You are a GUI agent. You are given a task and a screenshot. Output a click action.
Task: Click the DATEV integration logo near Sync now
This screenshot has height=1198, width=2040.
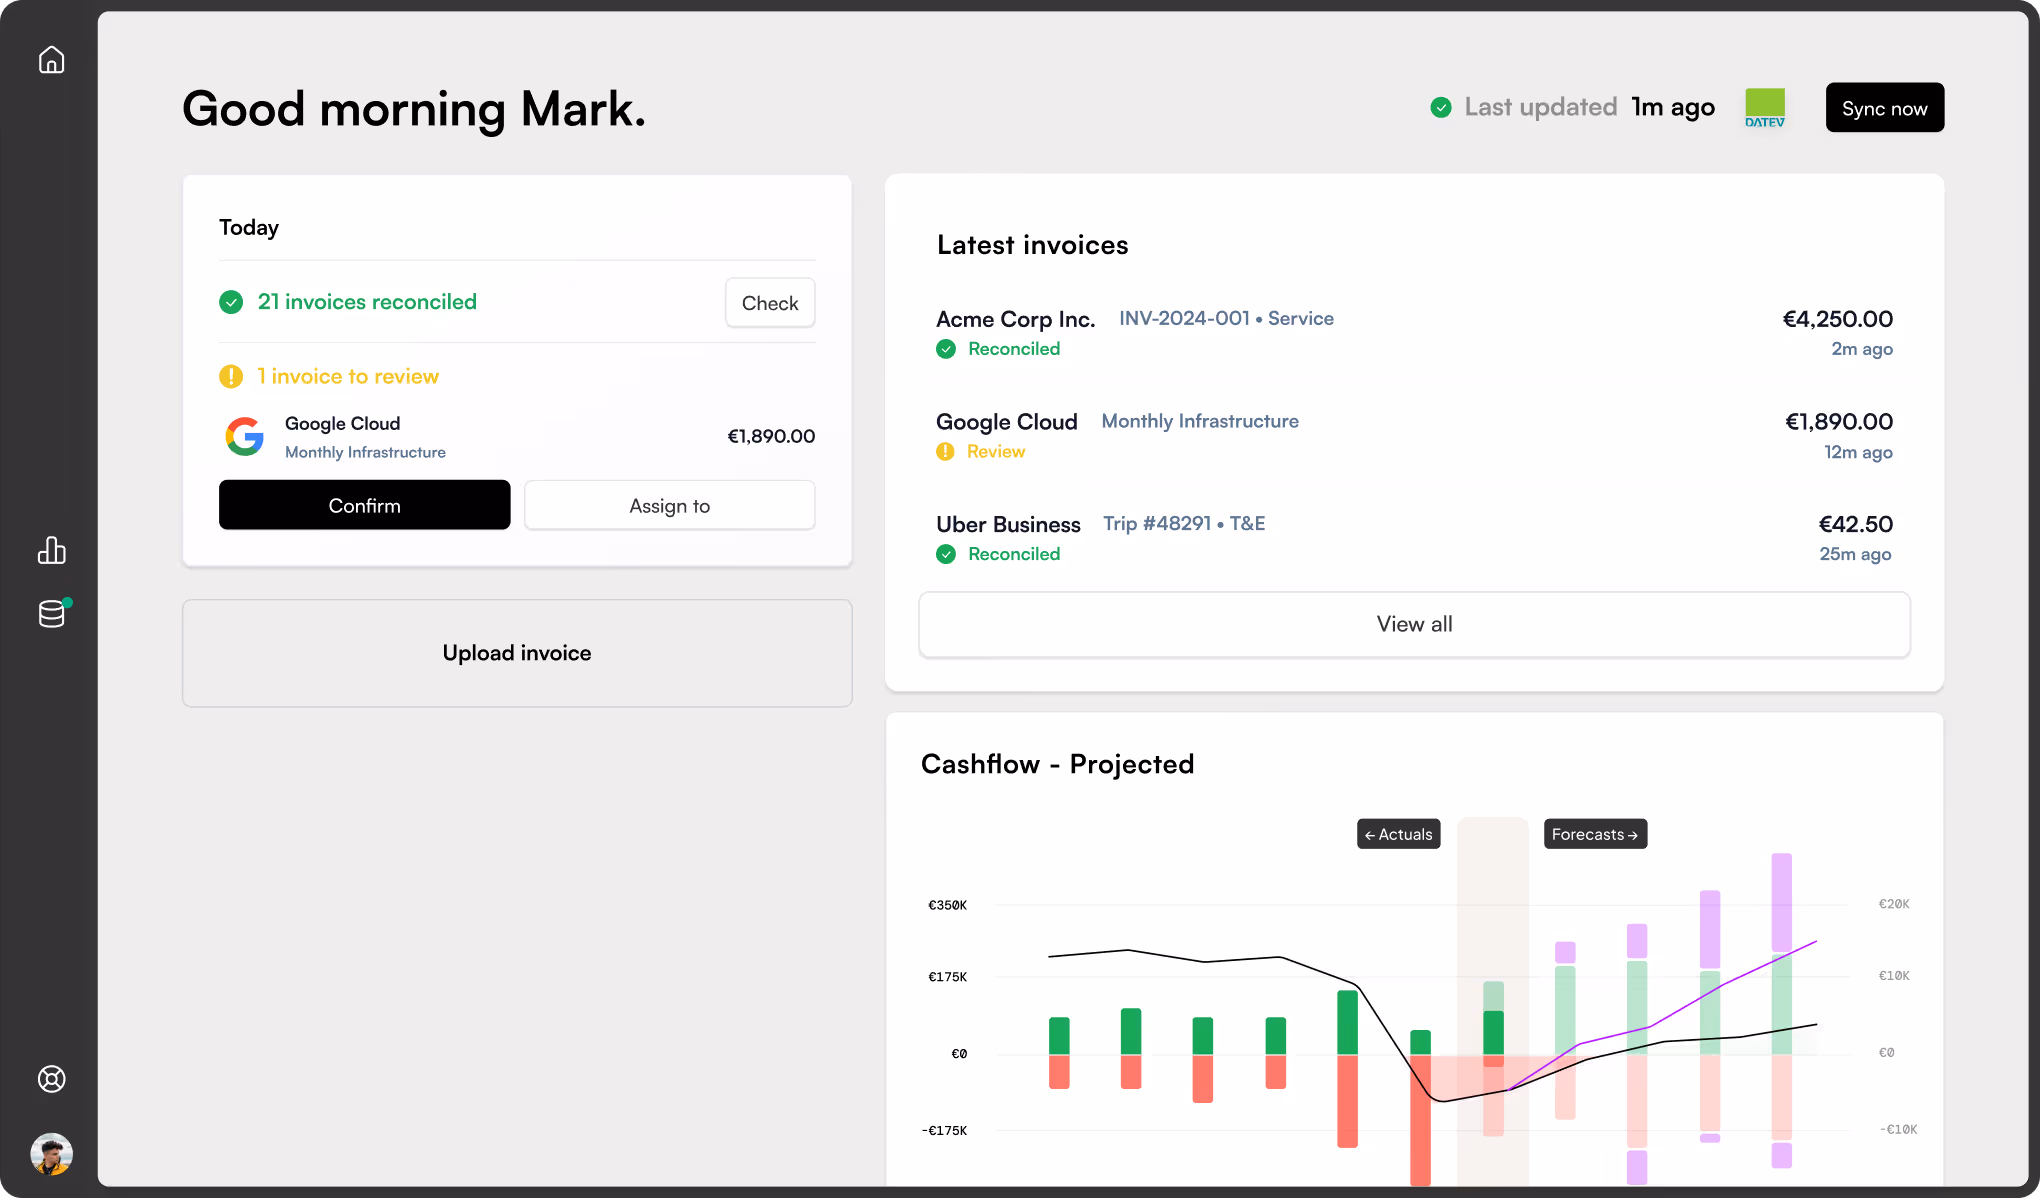1765,107
